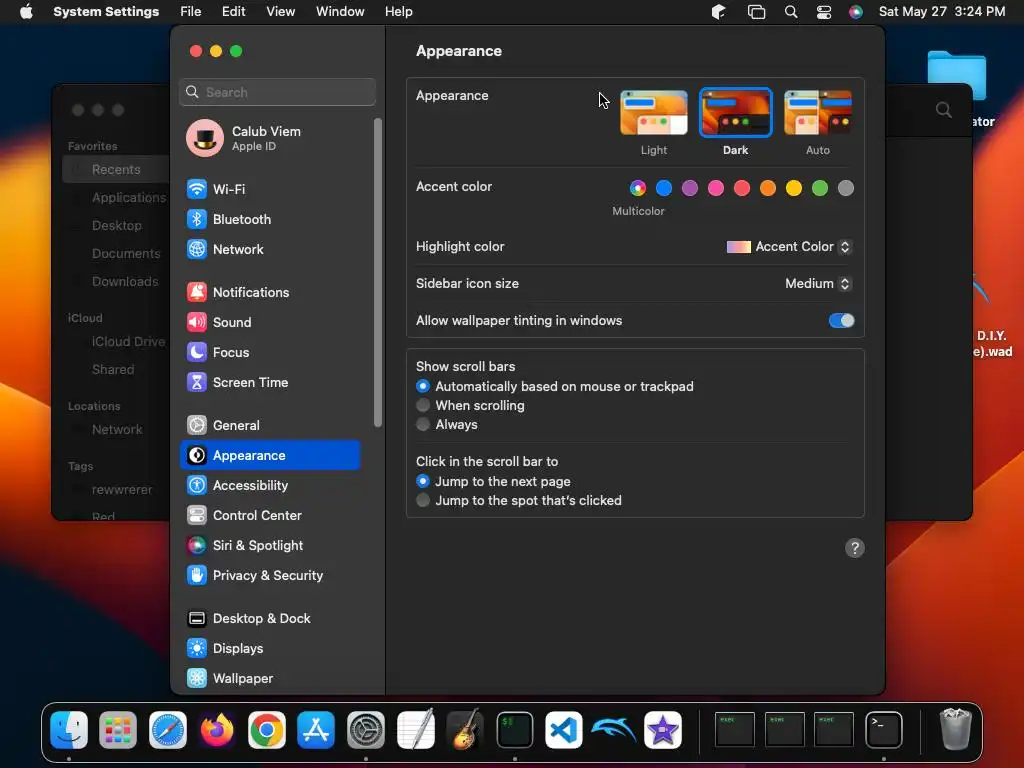1024x768 pixels.
Task: Open the Trash in the Dock
Action: click(955, 729)
